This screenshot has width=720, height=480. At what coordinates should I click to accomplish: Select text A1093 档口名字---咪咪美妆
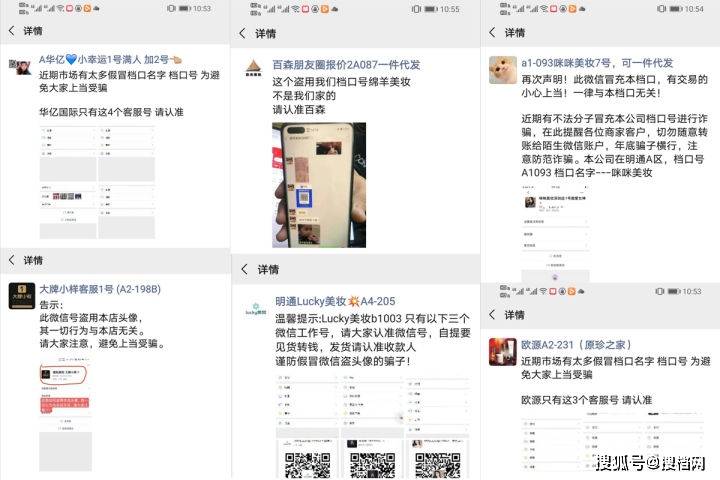point(587,173)
